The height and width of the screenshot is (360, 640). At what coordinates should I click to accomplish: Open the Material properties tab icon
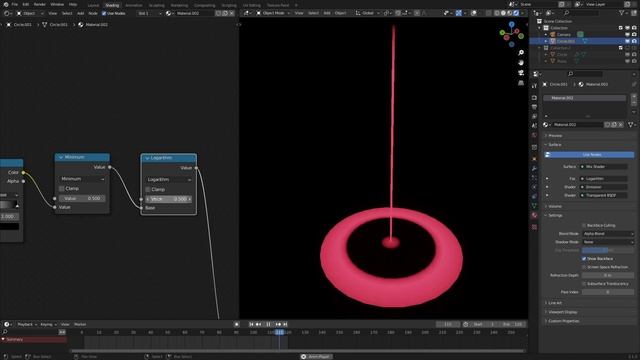pos(534,215)
